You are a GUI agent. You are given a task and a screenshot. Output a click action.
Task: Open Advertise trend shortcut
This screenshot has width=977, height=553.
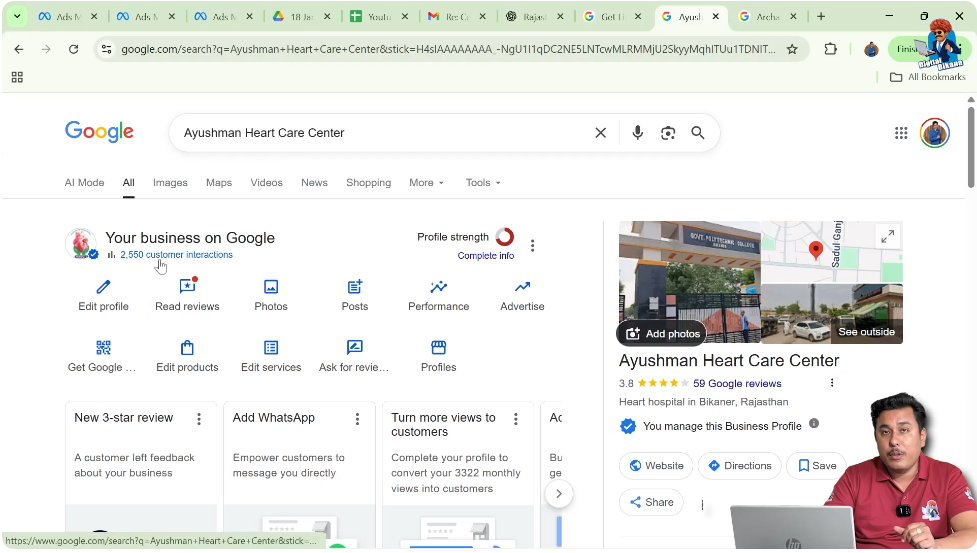tap(522, 295)
